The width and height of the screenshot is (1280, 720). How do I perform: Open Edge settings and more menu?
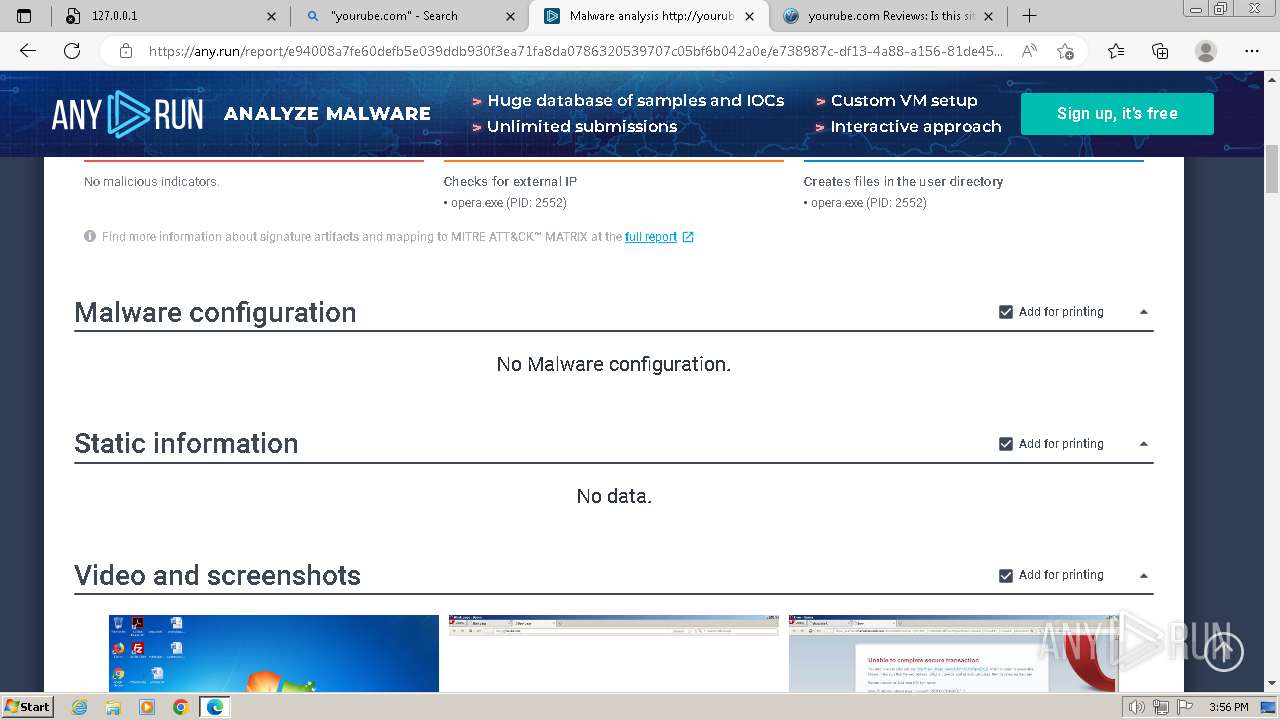pyautogui.click(x=1252, y=51)
